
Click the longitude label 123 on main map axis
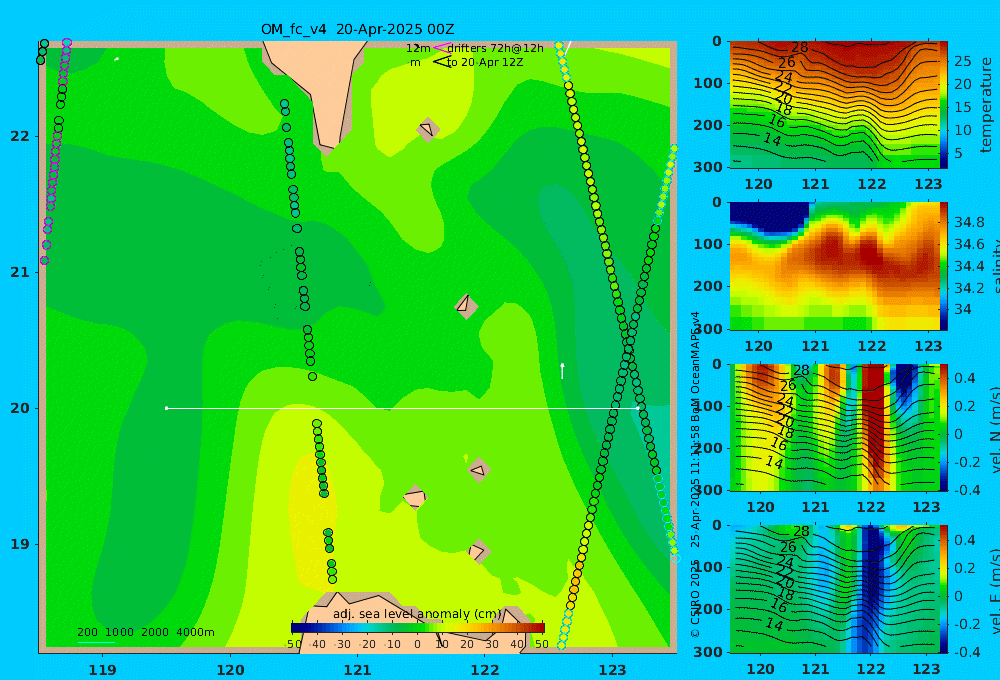tap(613, 670)
